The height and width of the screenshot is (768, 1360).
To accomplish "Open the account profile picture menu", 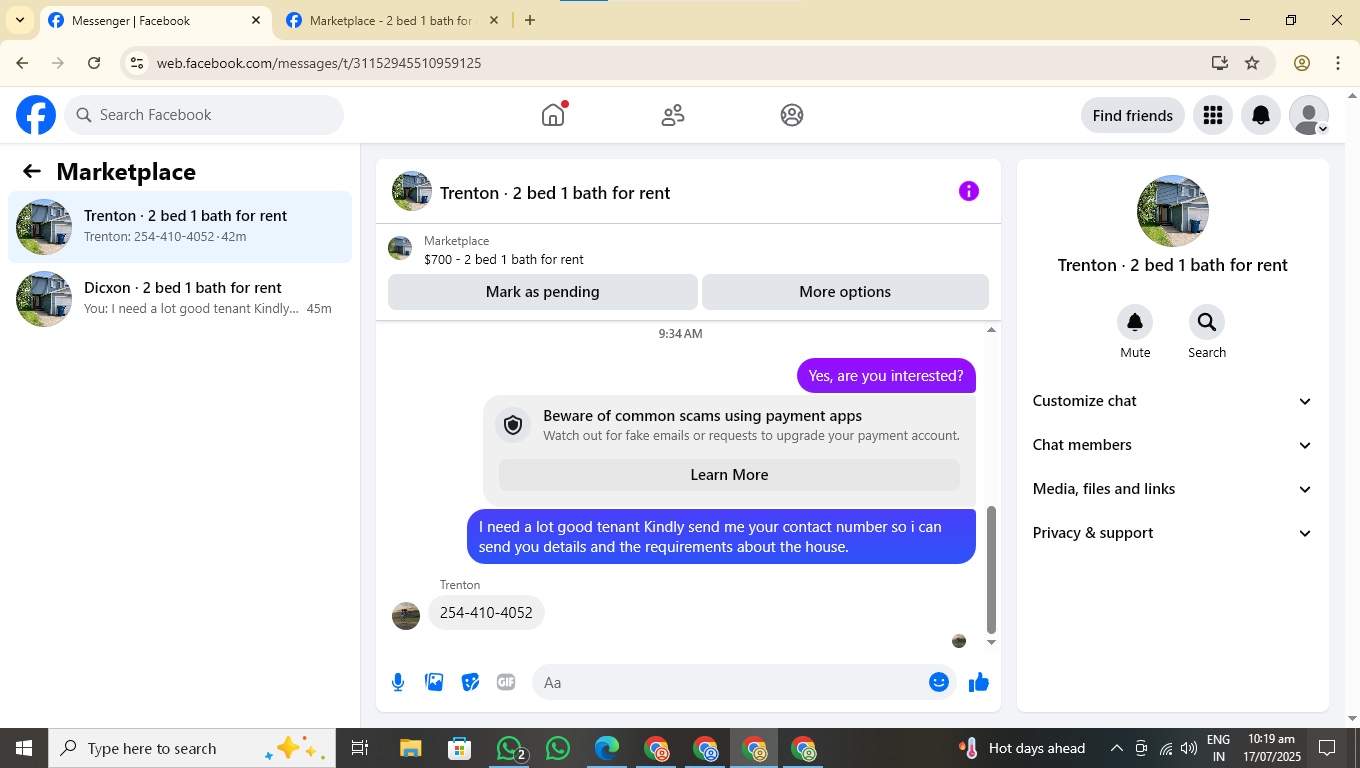I will 1309,115.
